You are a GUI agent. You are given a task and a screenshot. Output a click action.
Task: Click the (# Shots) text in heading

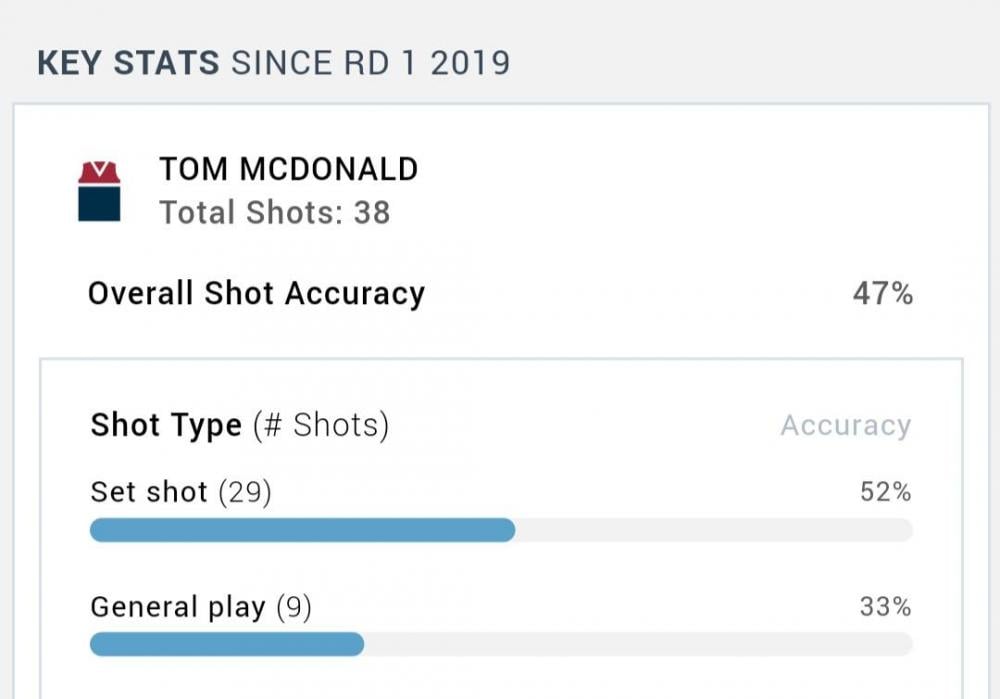320,425
